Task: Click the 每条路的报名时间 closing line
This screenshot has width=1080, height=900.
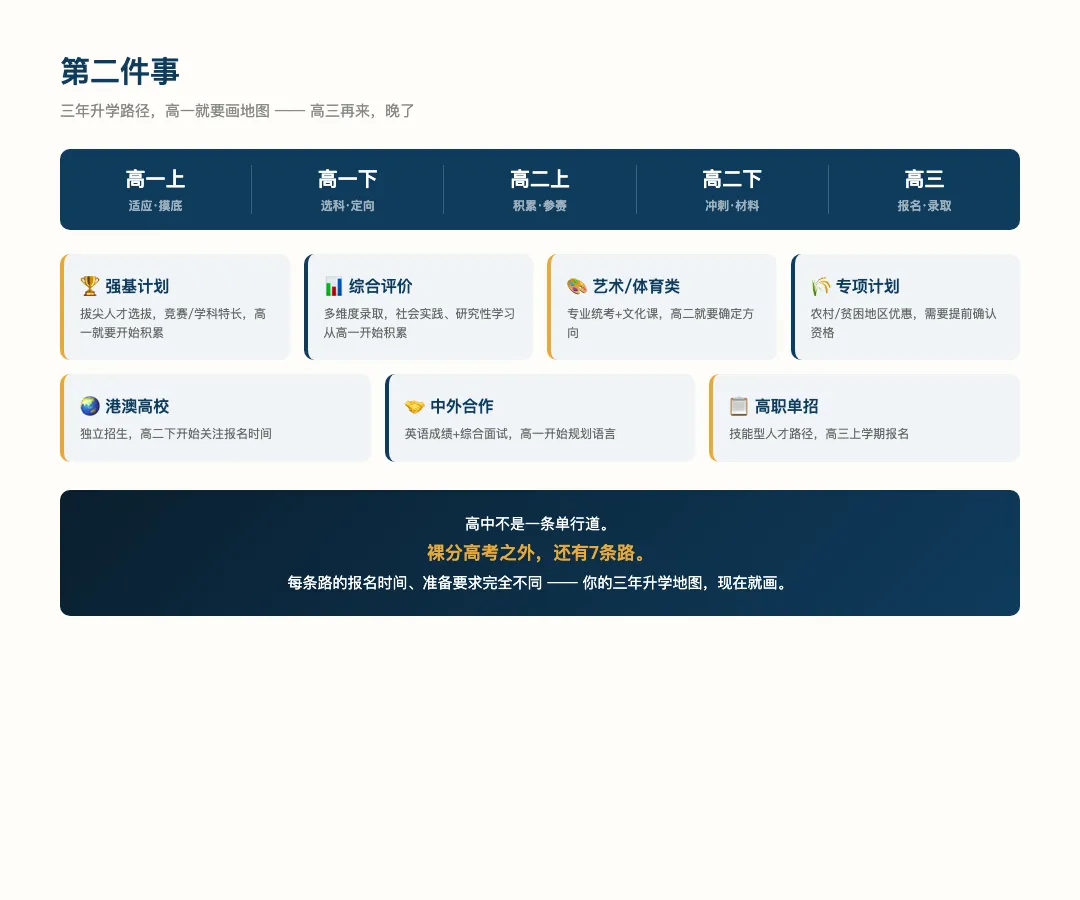Action: (539, 583)
